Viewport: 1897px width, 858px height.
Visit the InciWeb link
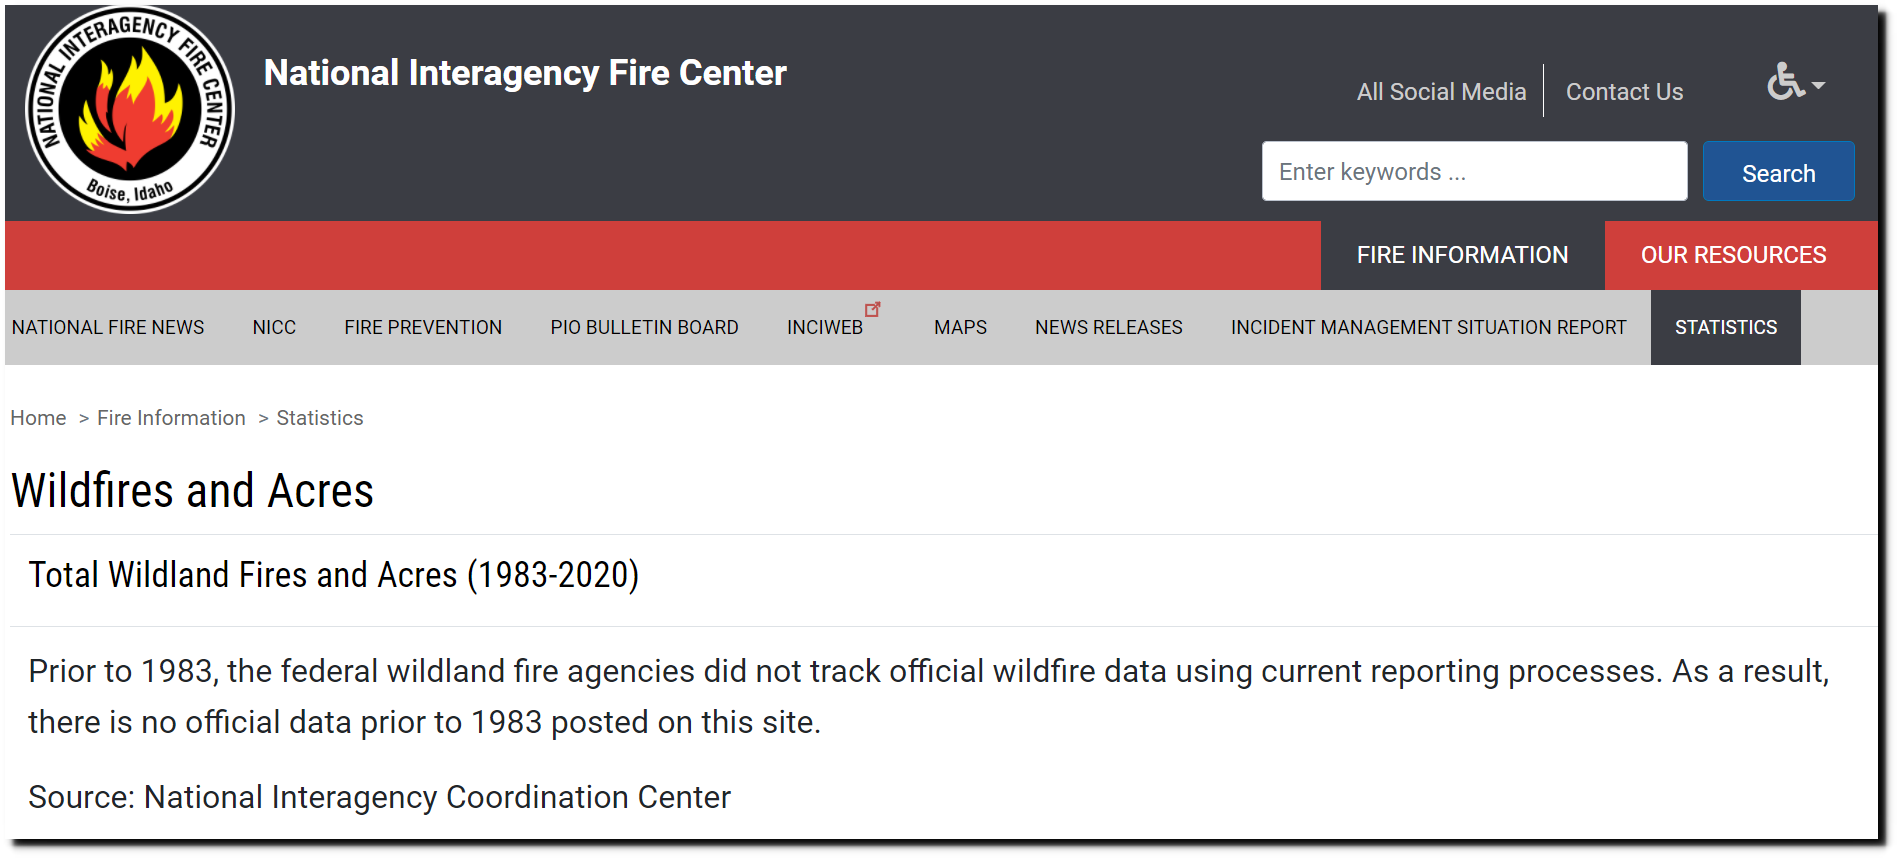point(825,327)
